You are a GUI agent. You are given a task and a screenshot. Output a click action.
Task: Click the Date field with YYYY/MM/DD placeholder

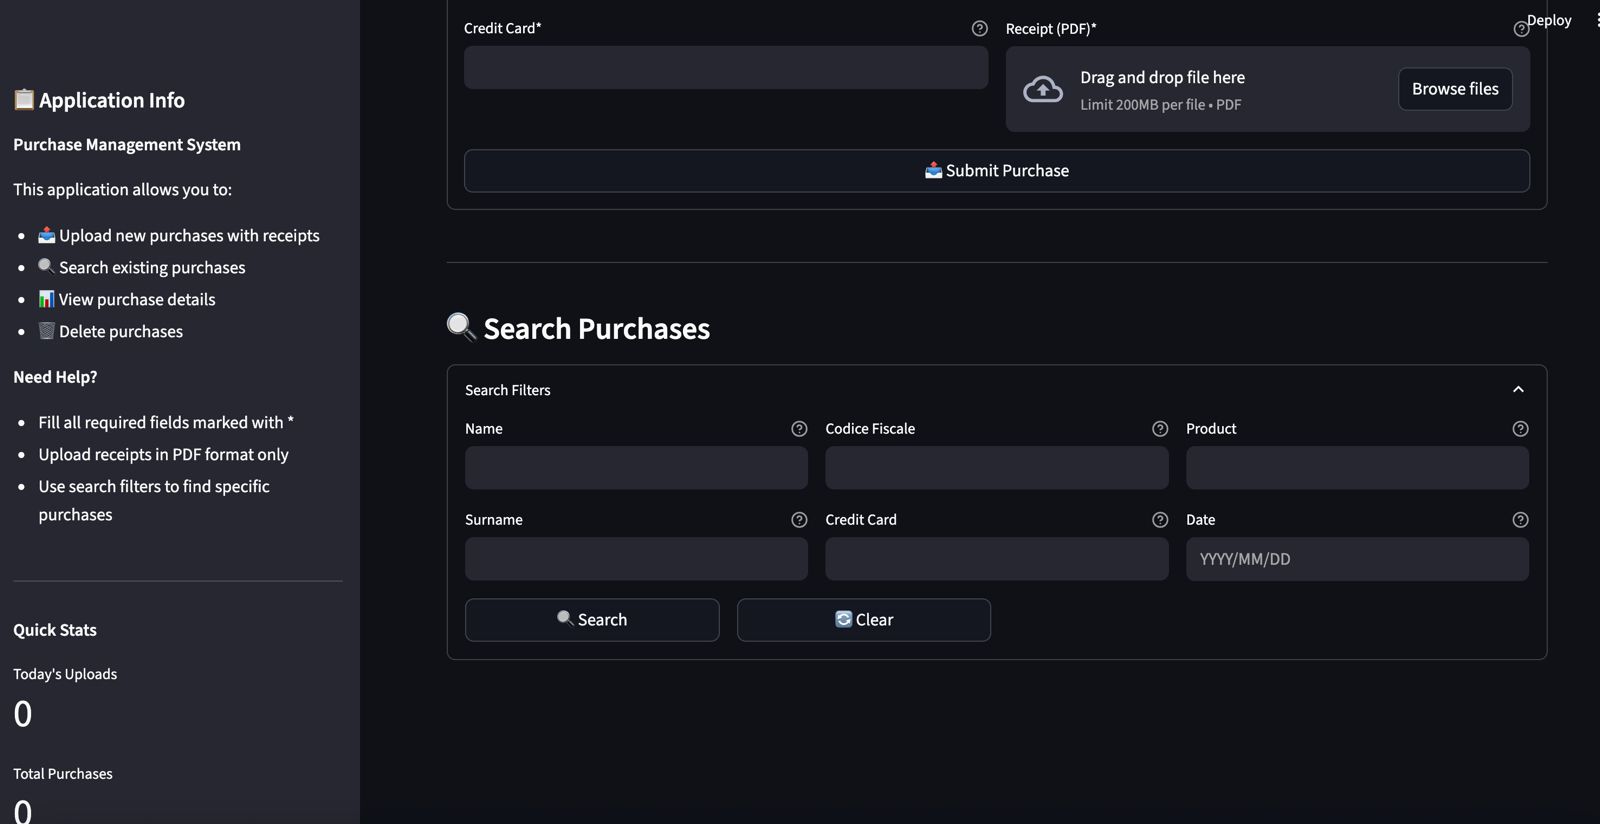pyautogui.click(x=1357, y=559)
